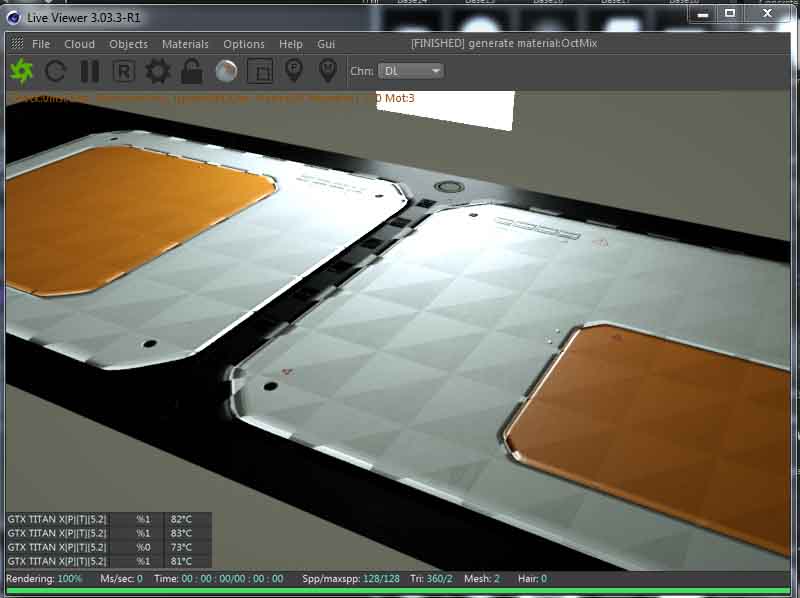
Task: Click the Time counter in status bar
Action: click(218, 579)
